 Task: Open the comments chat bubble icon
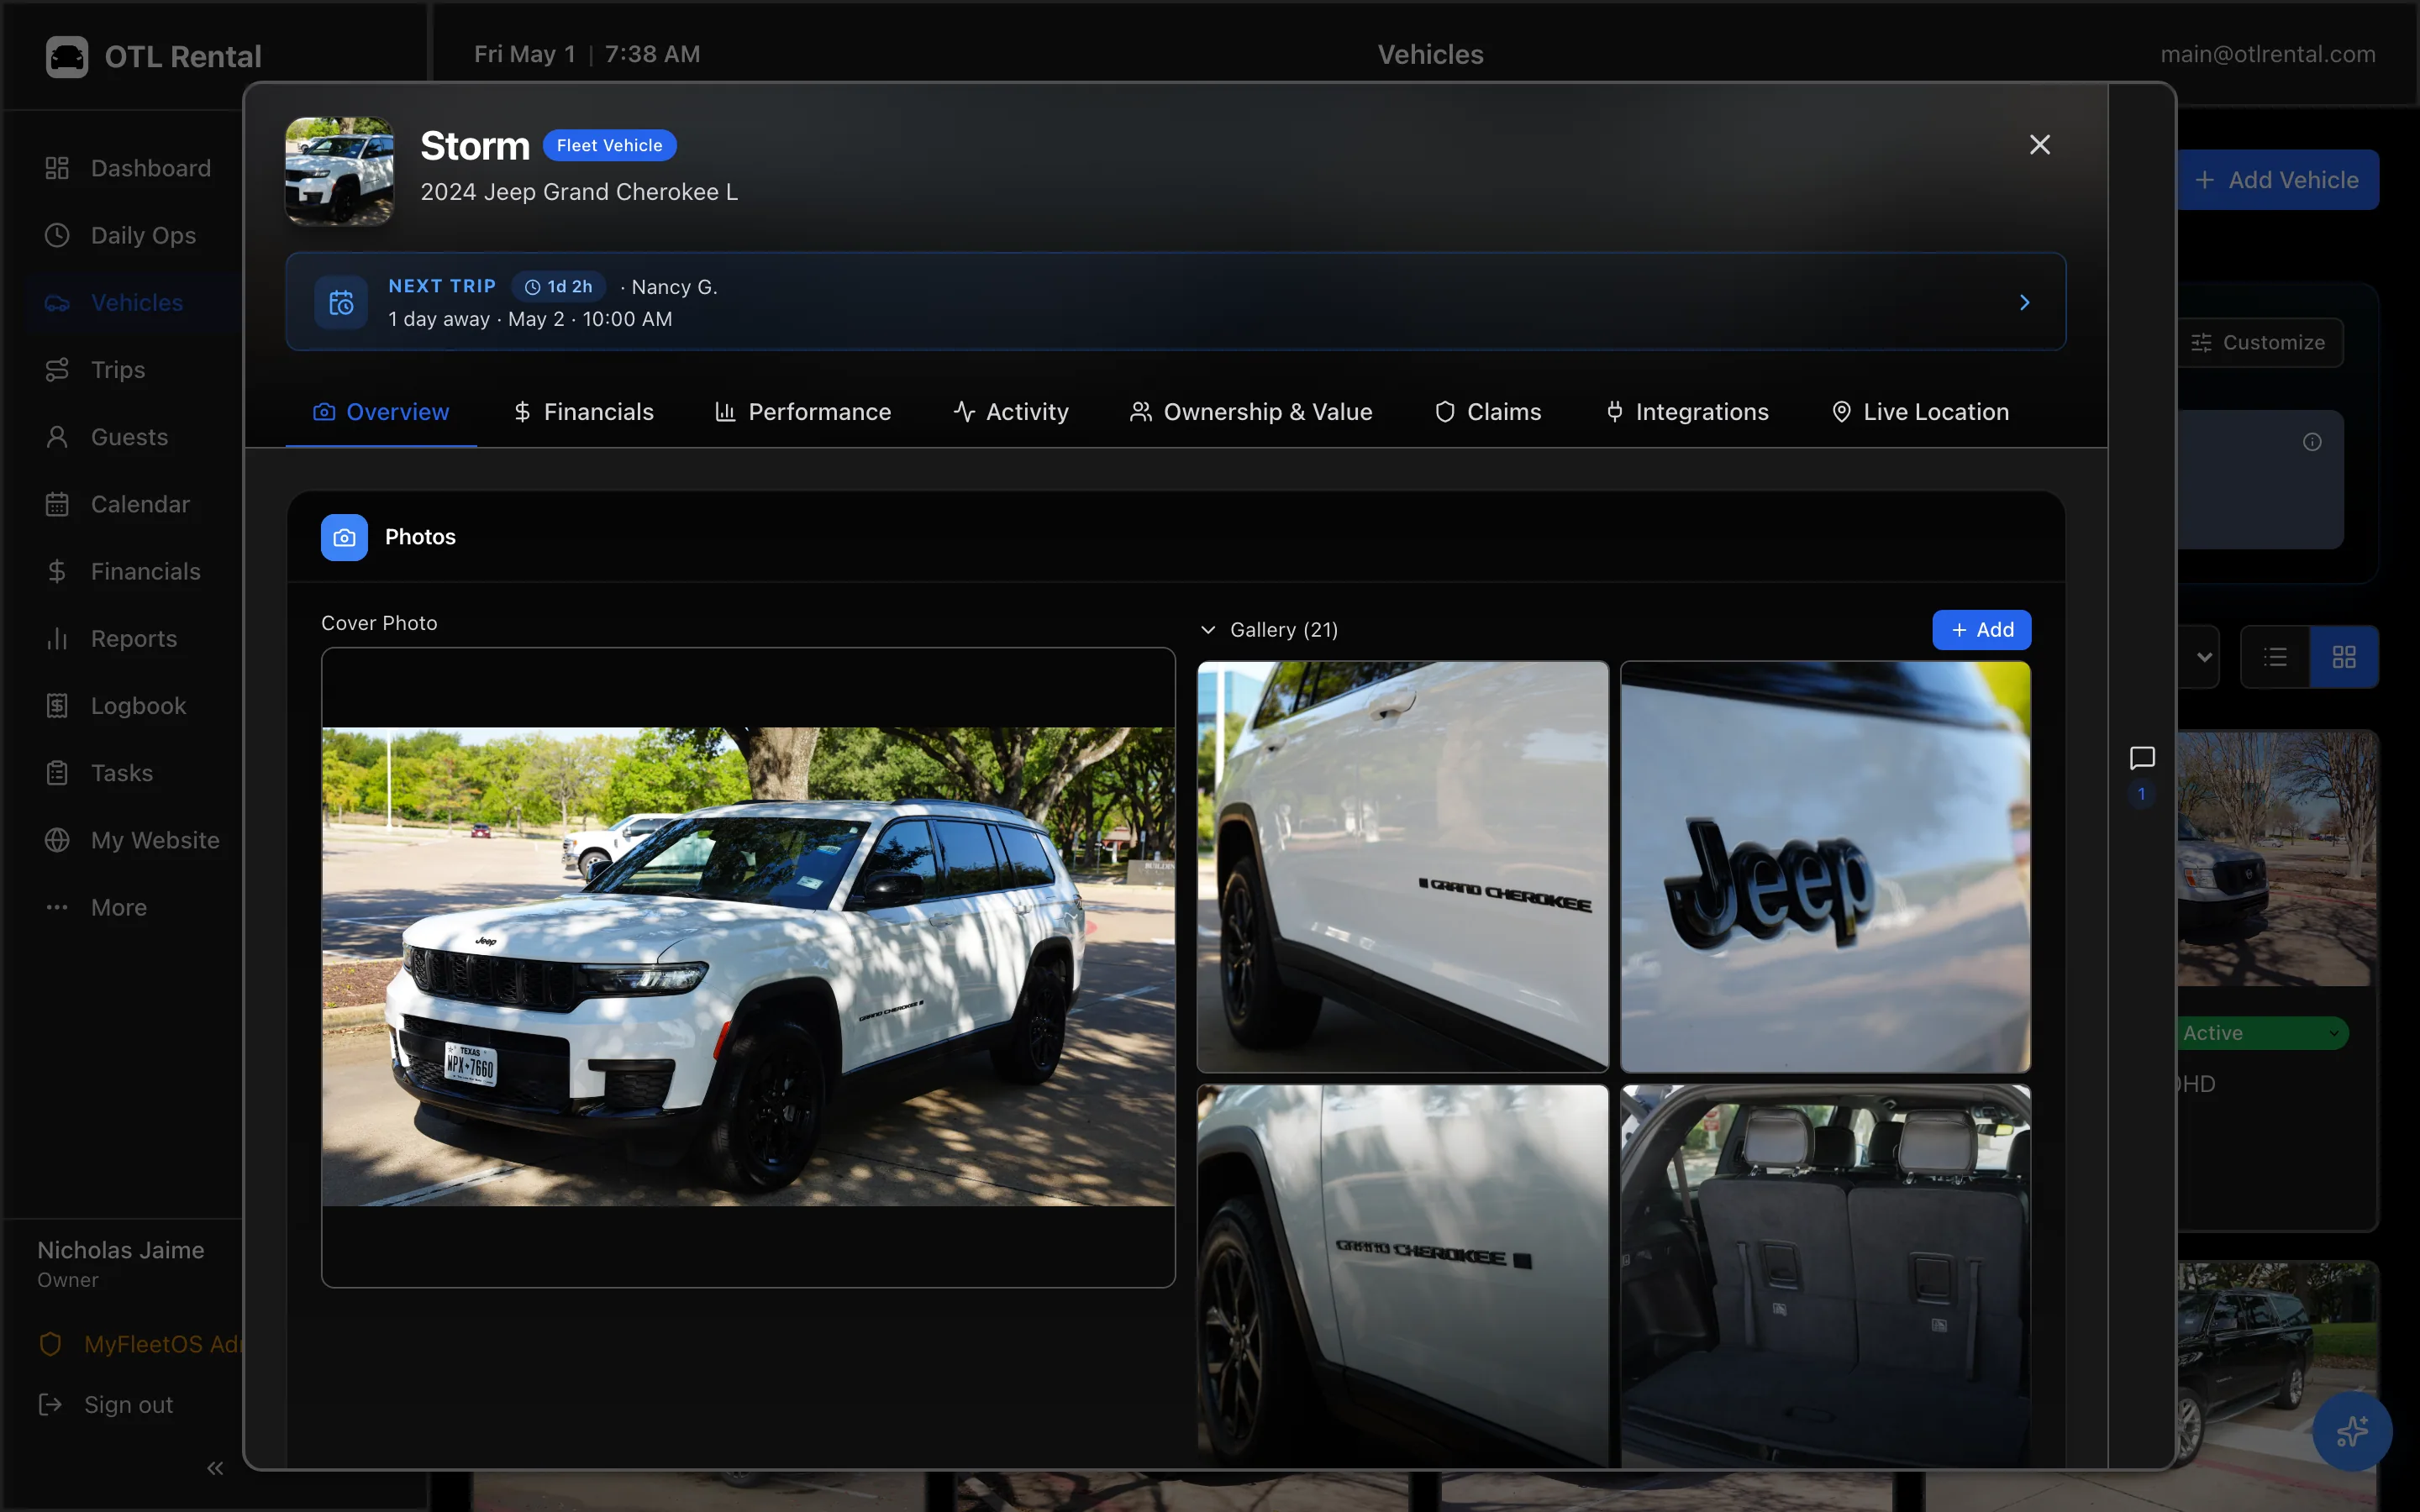click(x=2141, y=759)
